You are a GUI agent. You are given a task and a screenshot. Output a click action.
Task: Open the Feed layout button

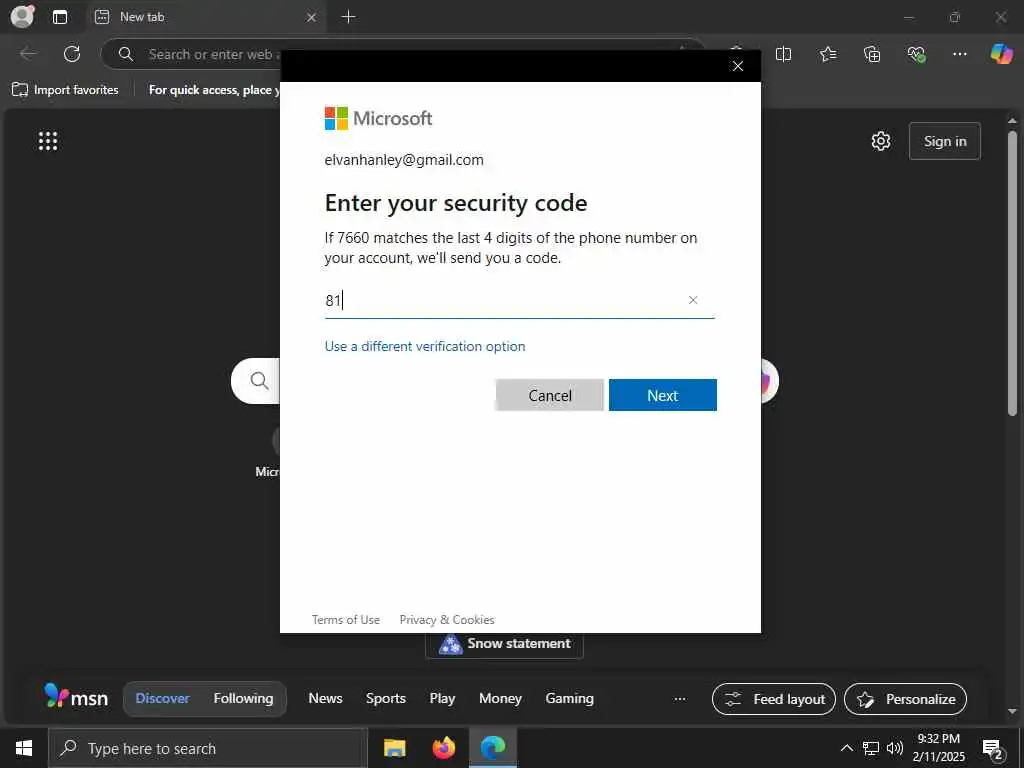774,699
